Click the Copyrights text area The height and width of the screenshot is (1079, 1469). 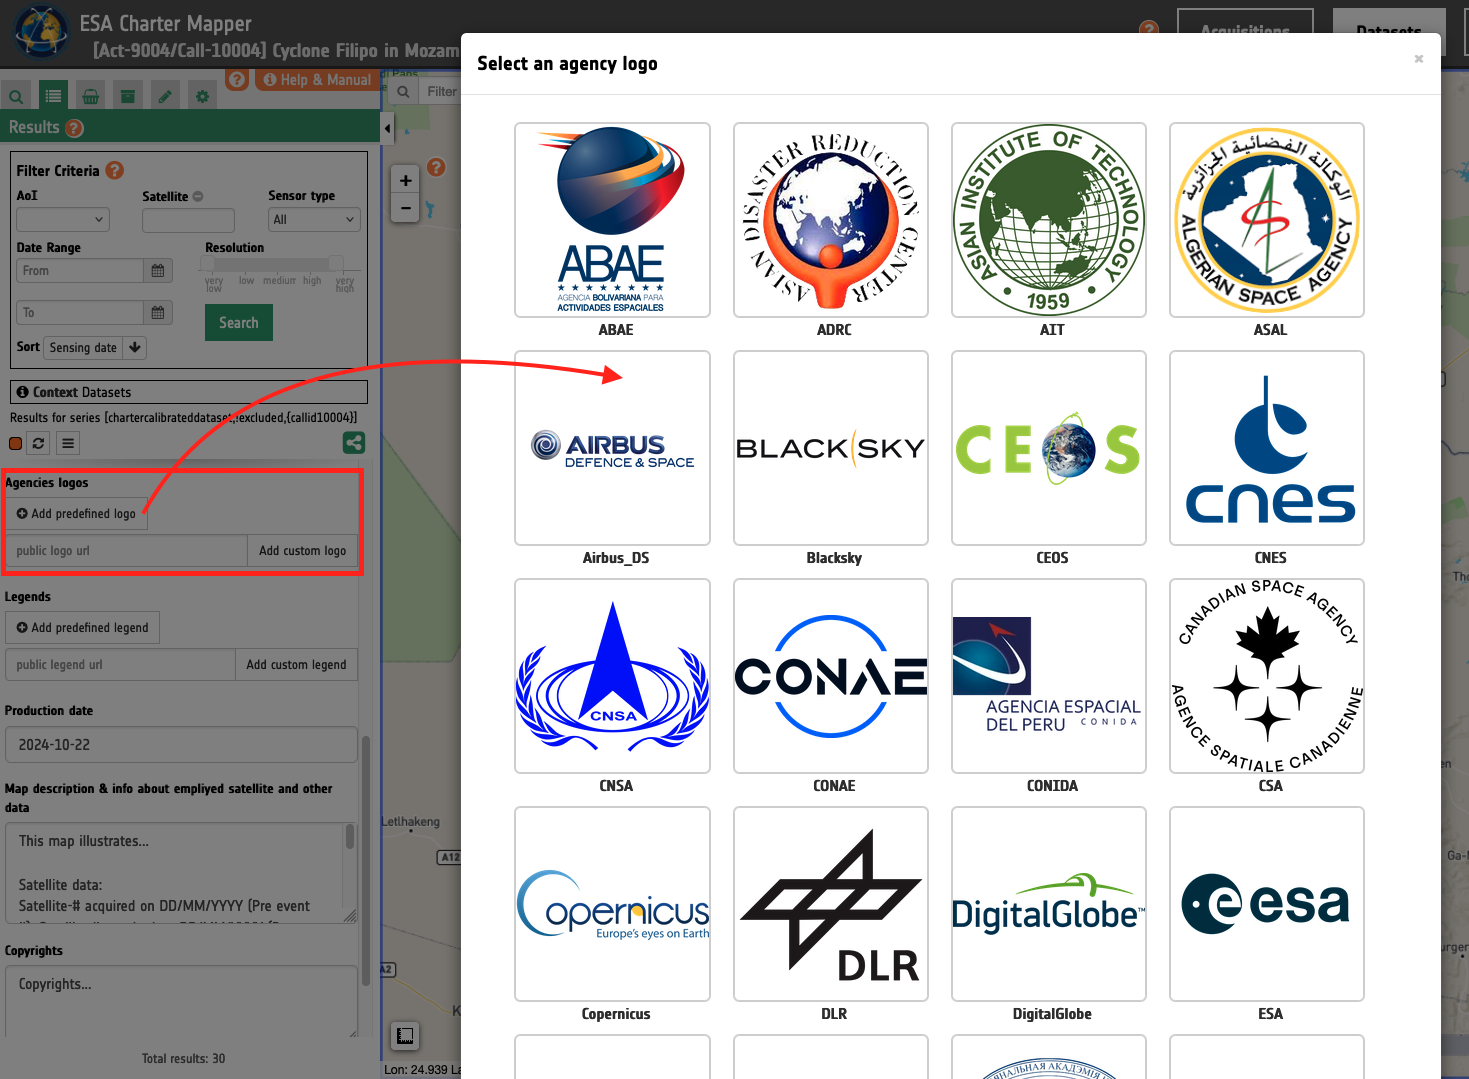pos(181,1002)
